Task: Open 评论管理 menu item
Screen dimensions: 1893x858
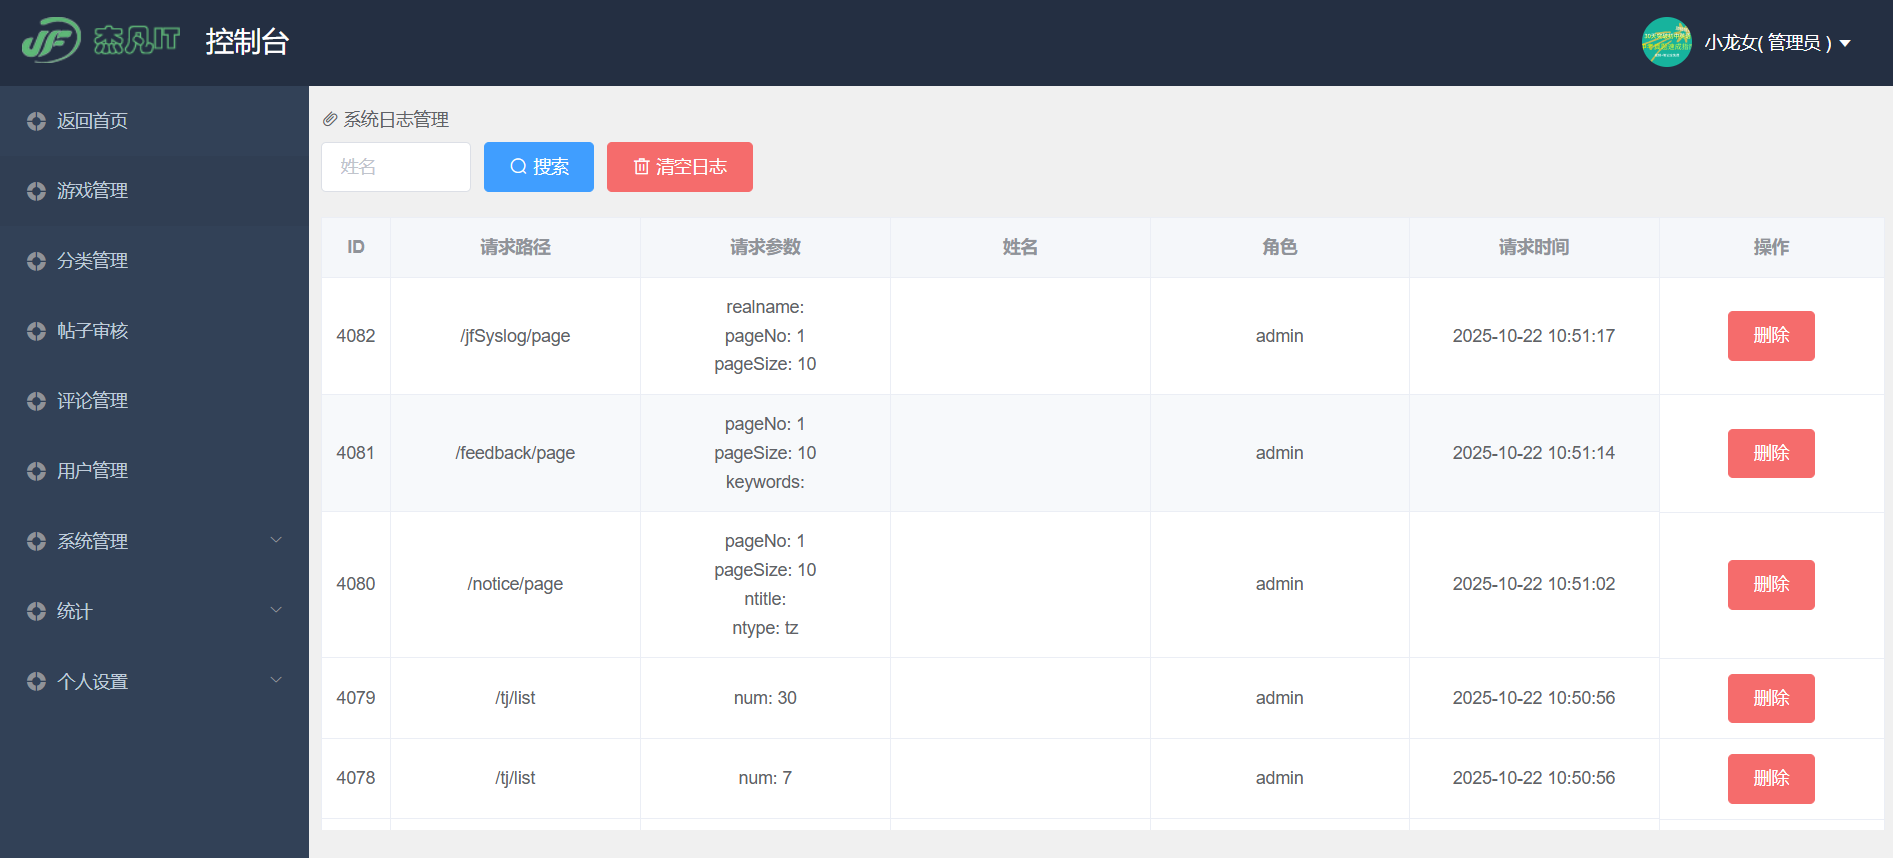Action: 154,401
